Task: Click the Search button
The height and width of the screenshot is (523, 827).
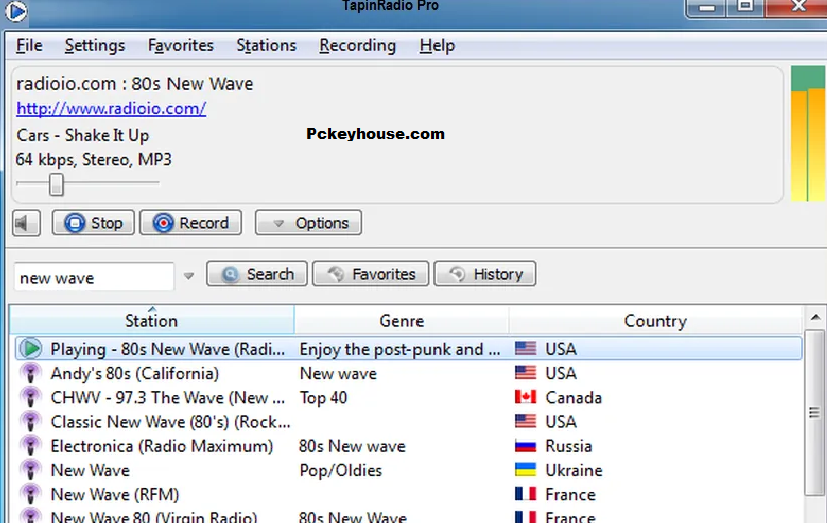Action: coord(257,274)
